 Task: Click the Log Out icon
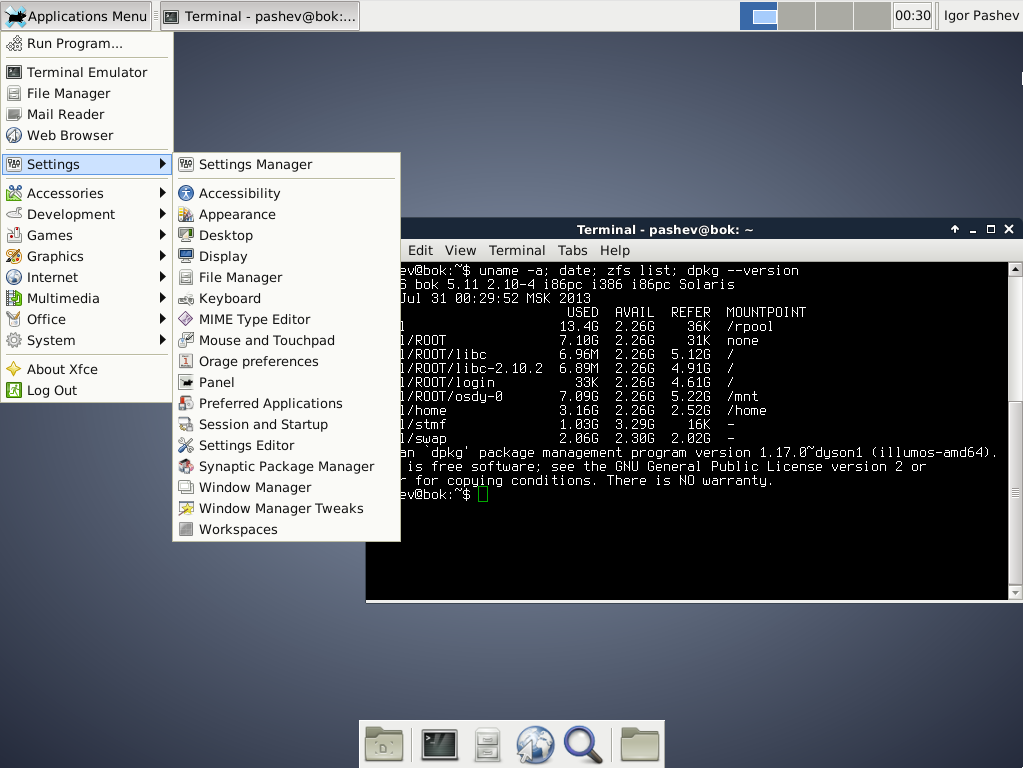(x=14, y=390)
